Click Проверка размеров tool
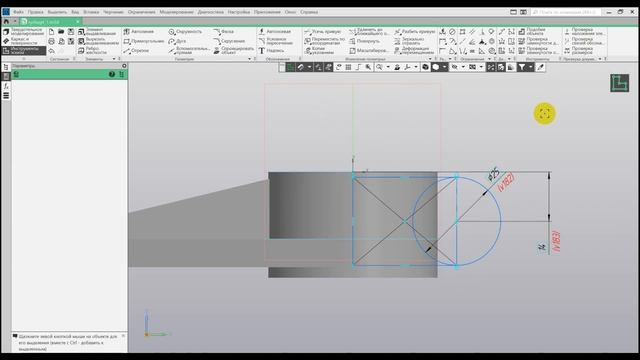 click(x=579, y=51)
